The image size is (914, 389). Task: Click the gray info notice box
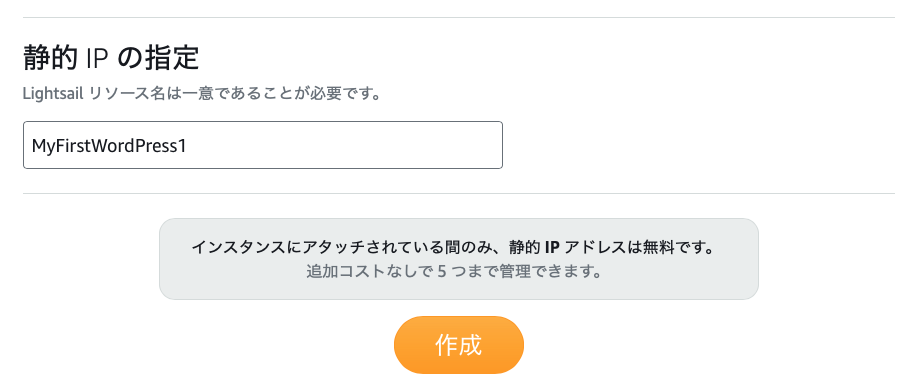[x=459, y=259]
